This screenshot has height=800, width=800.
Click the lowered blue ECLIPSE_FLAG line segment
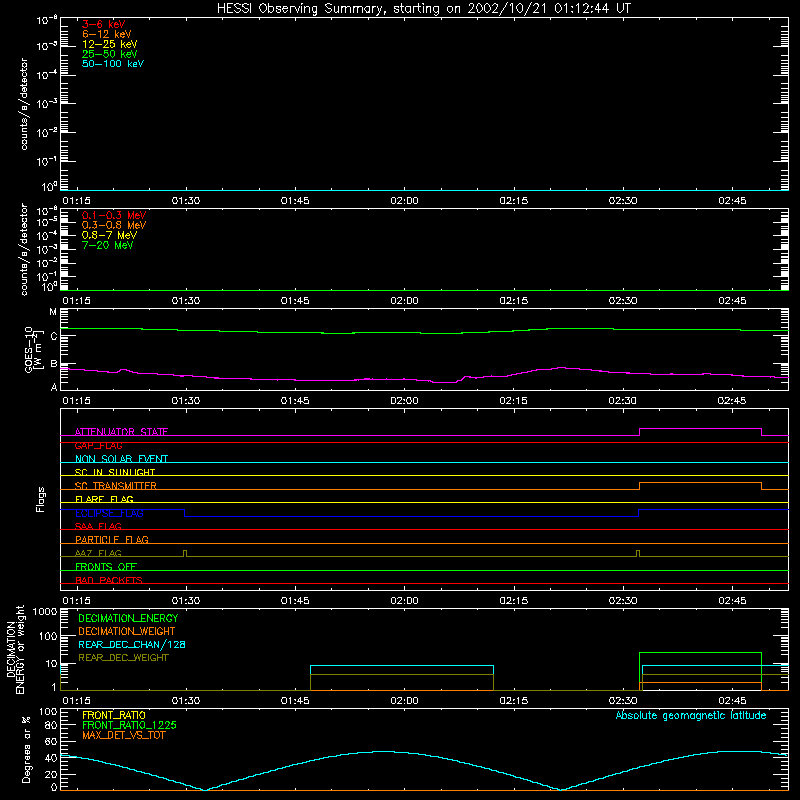tap(411, 516)
